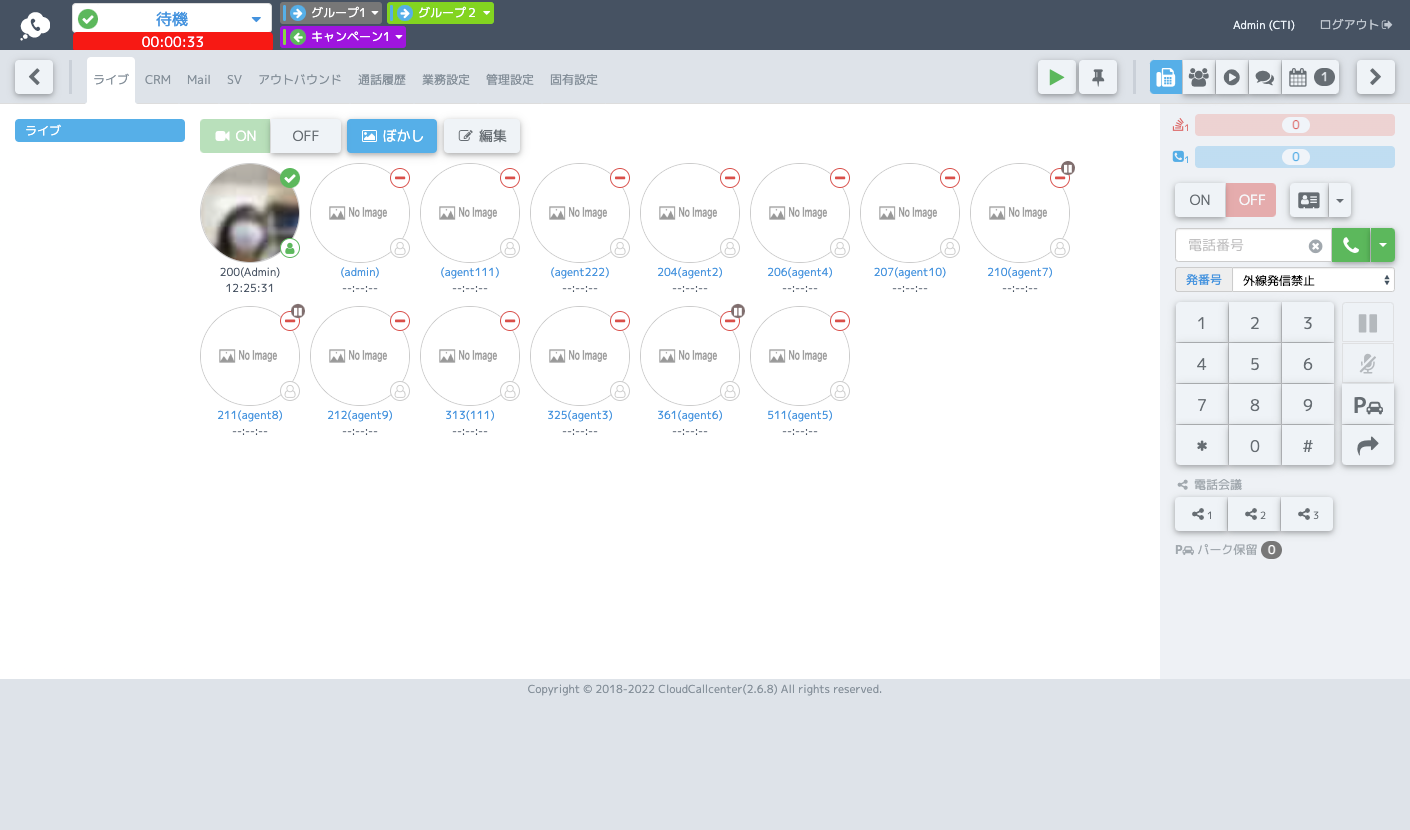Screen dimensions: 1410x830
Task: Open the SV tab
Action: click(234, 80)
